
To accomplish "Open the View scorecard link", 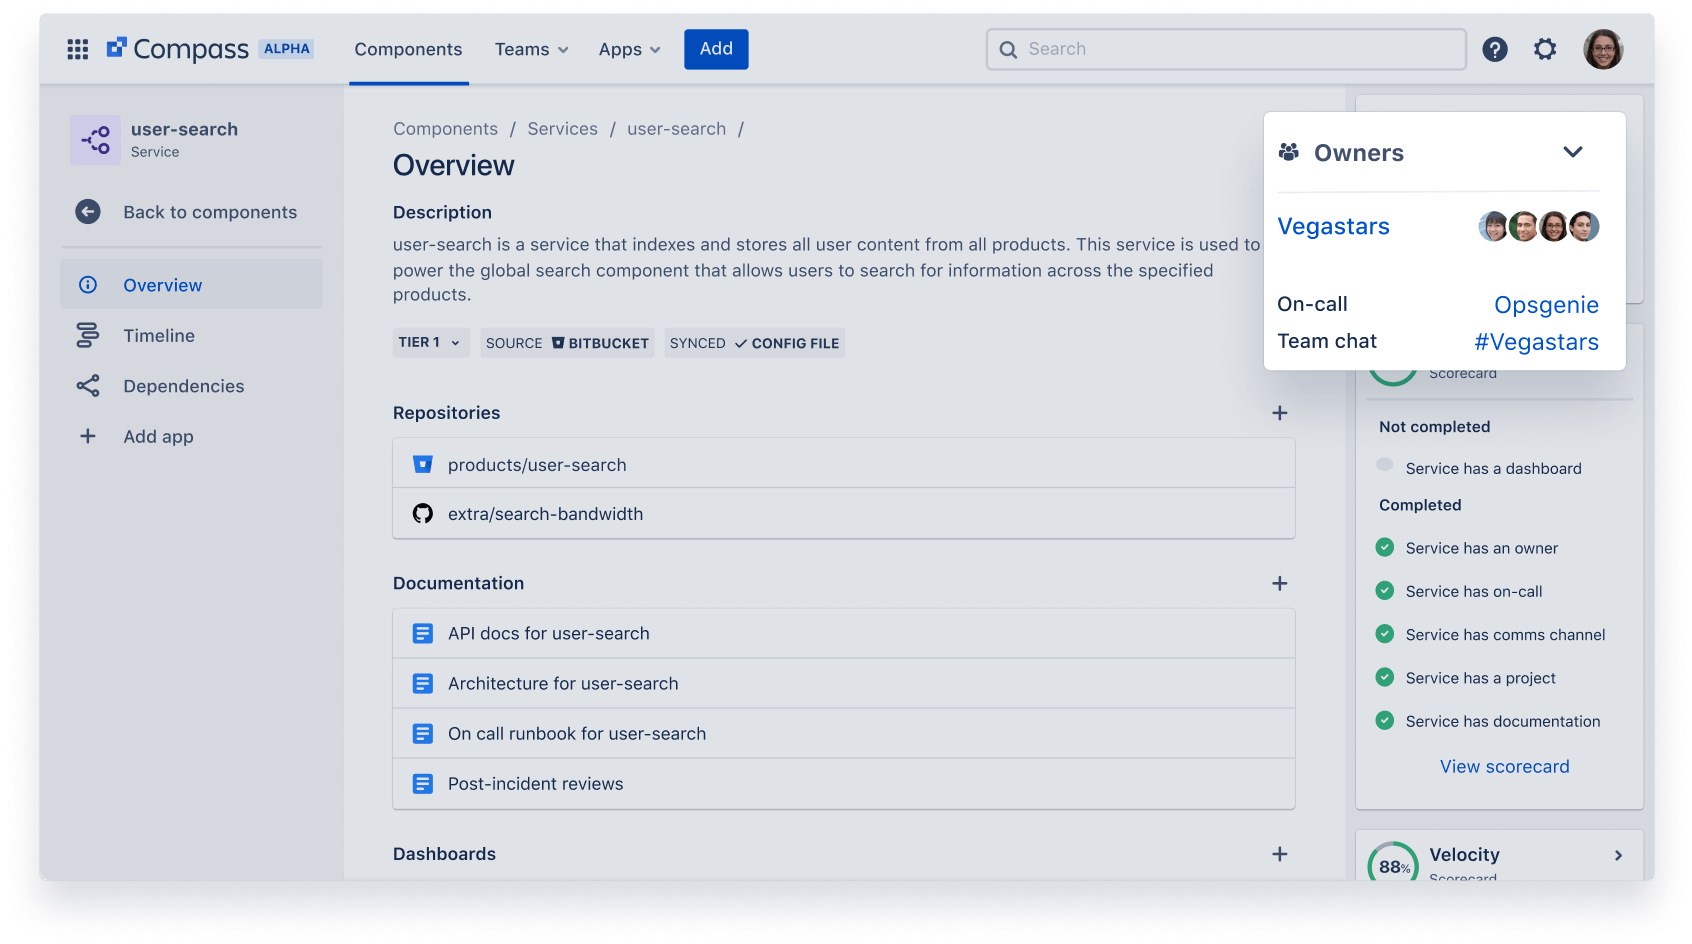I will click(x=1504, y=766).
